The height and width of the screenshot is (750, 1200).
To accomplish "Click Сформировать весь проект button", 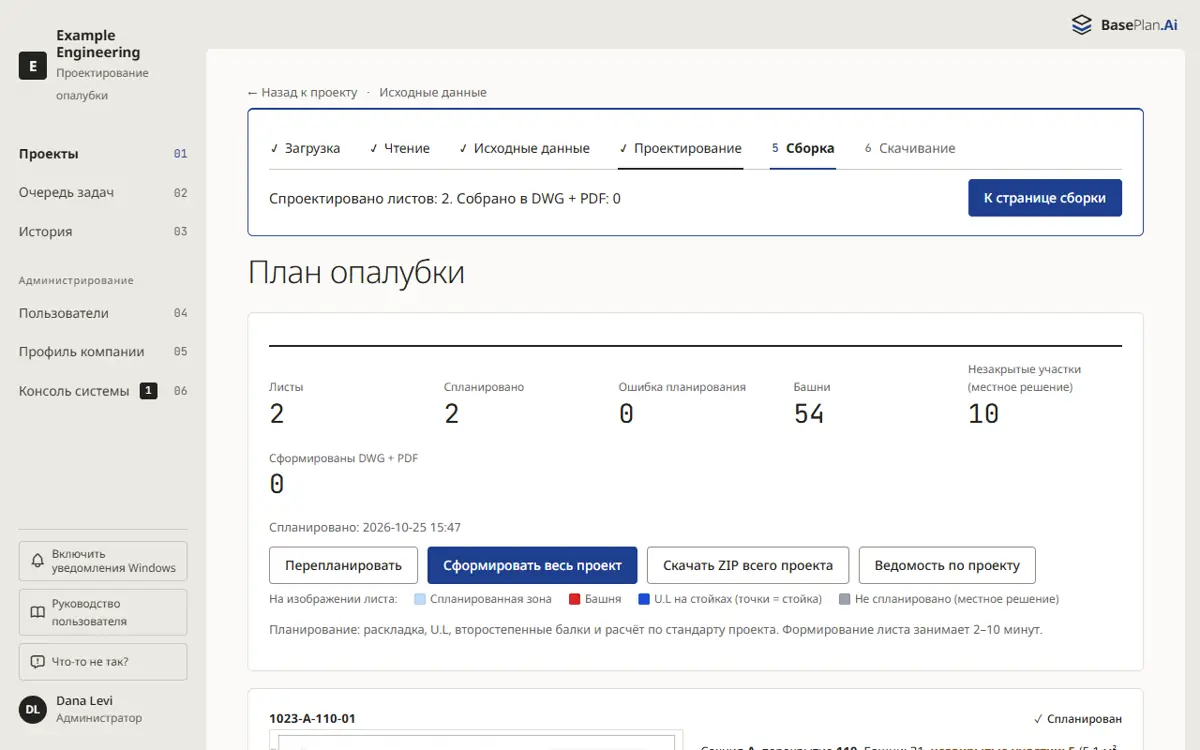I will pyautogui.click(x=532, y=565).
